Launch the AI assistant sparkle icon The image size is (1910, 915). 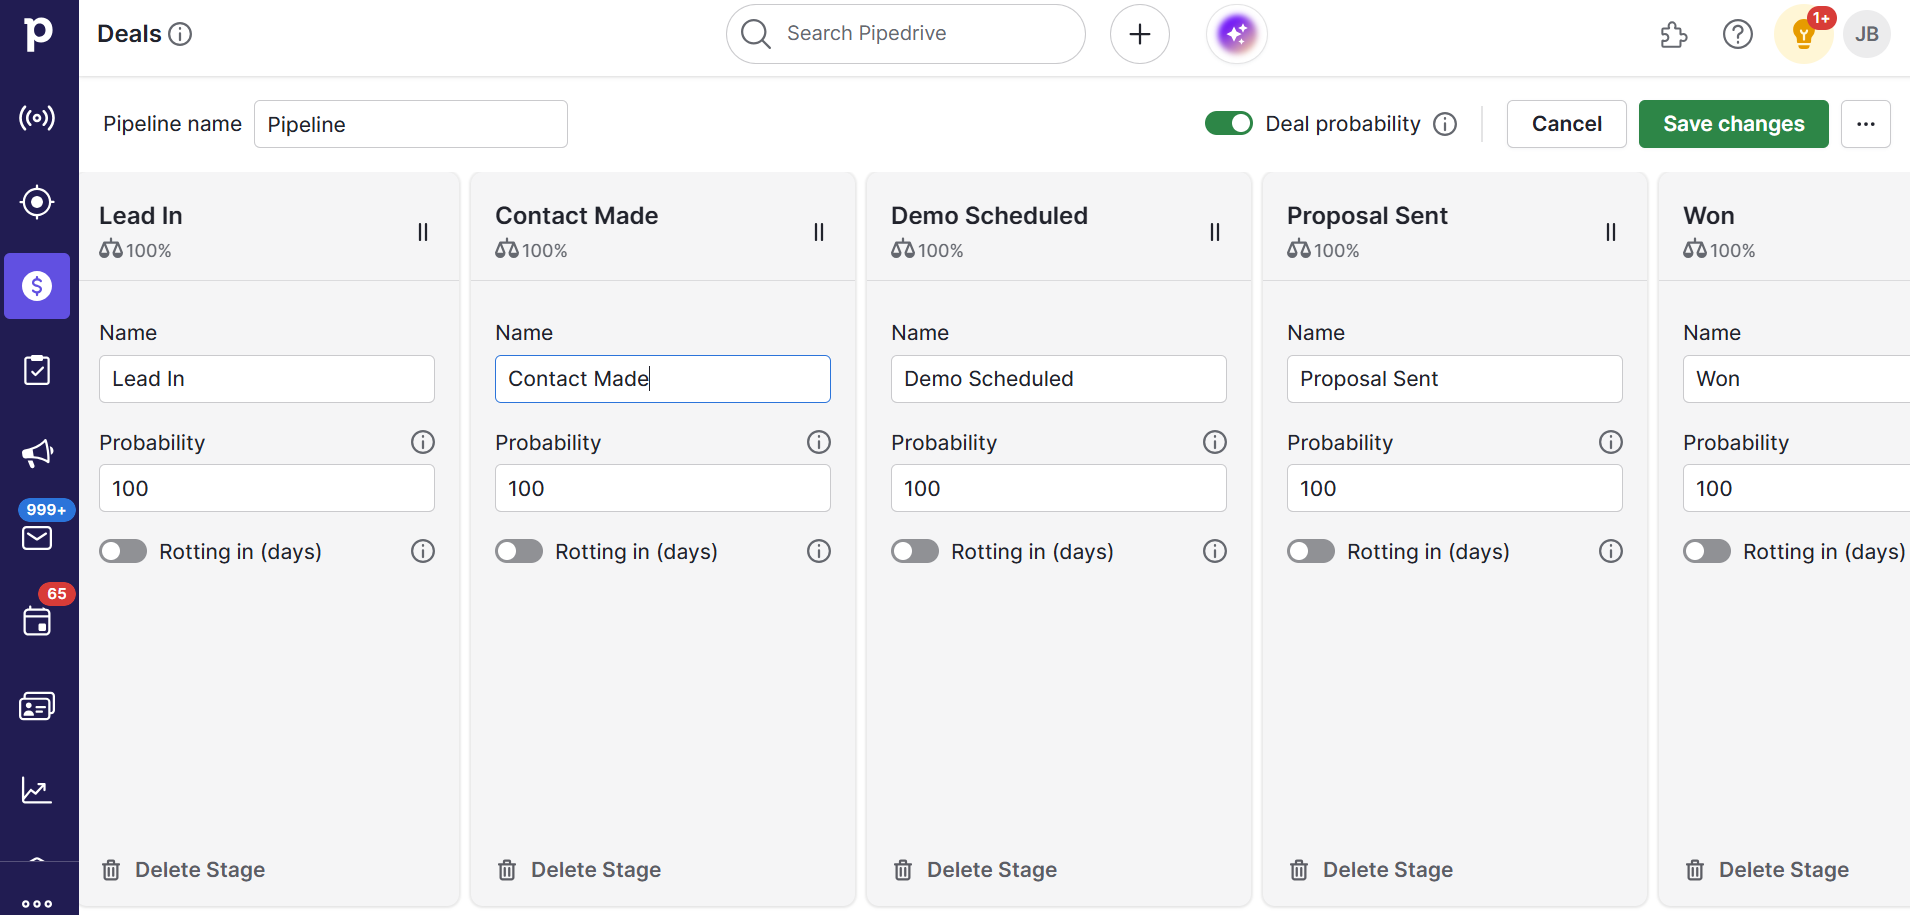1236,33
